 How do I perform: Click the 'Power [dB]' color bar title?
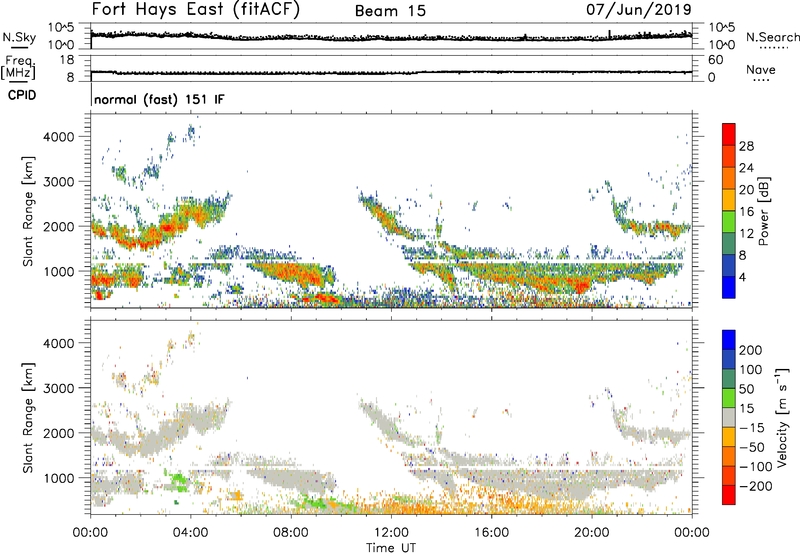[x=764, y=211]
